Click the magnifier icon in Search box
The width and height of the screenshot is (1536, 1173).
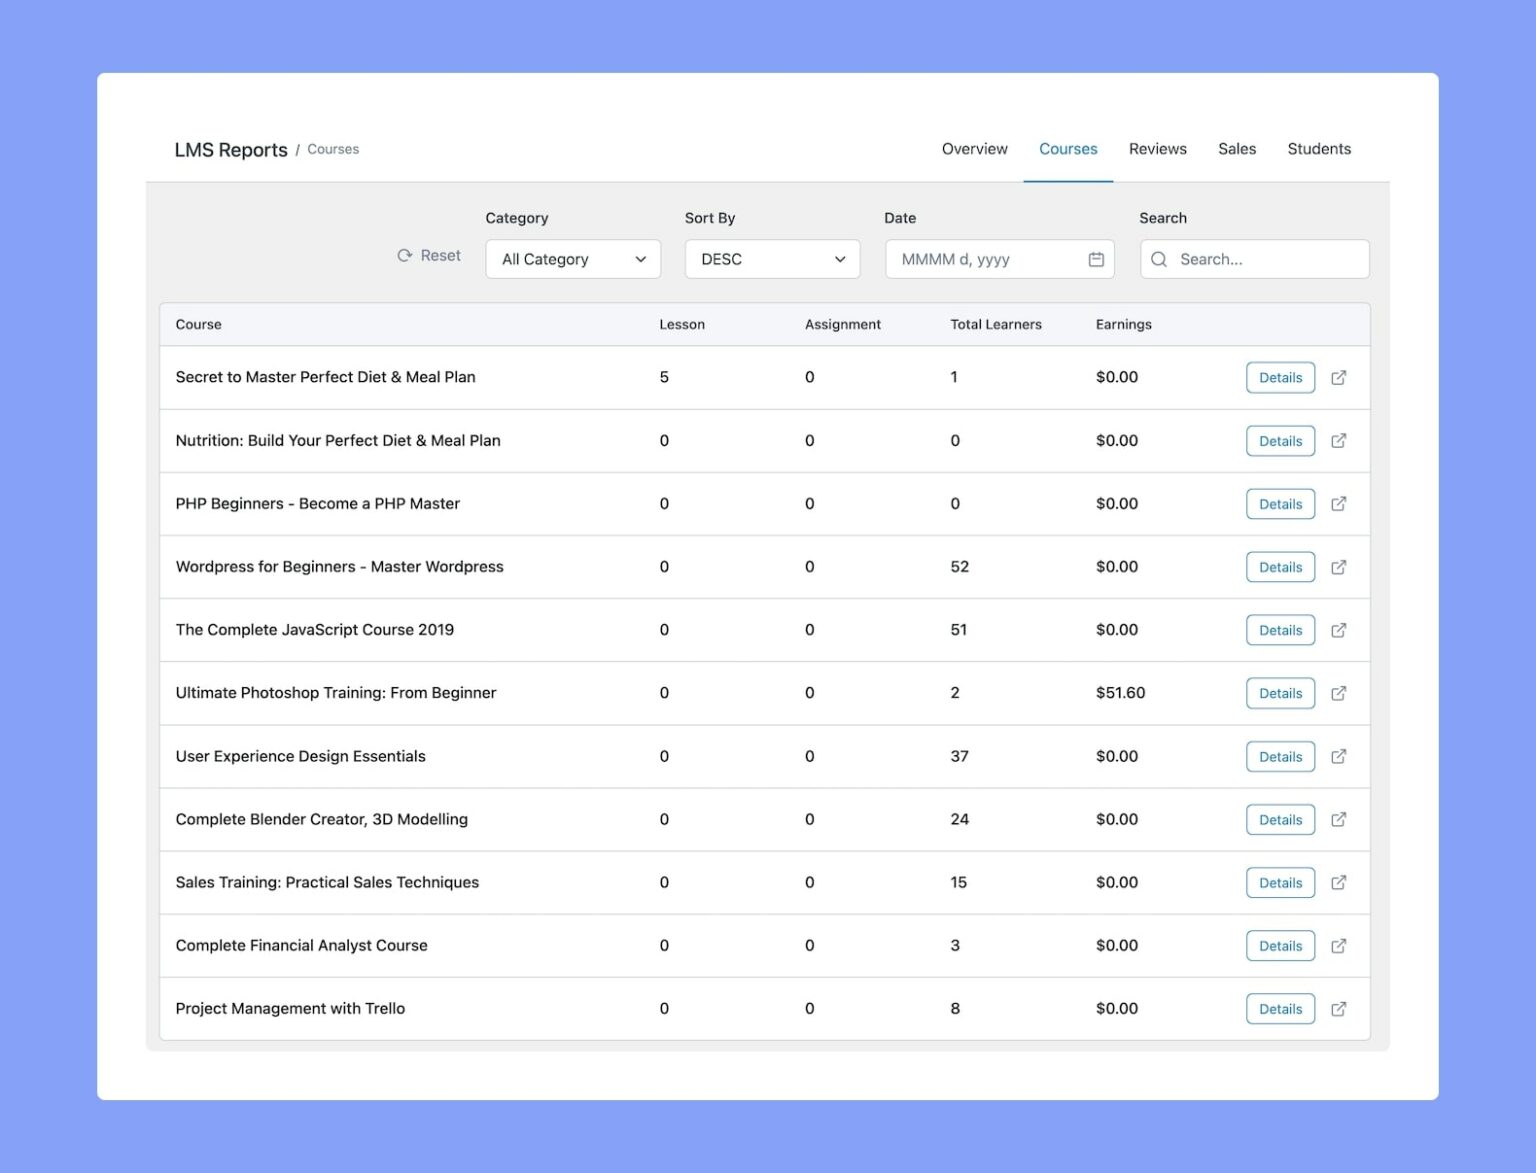1159,259
